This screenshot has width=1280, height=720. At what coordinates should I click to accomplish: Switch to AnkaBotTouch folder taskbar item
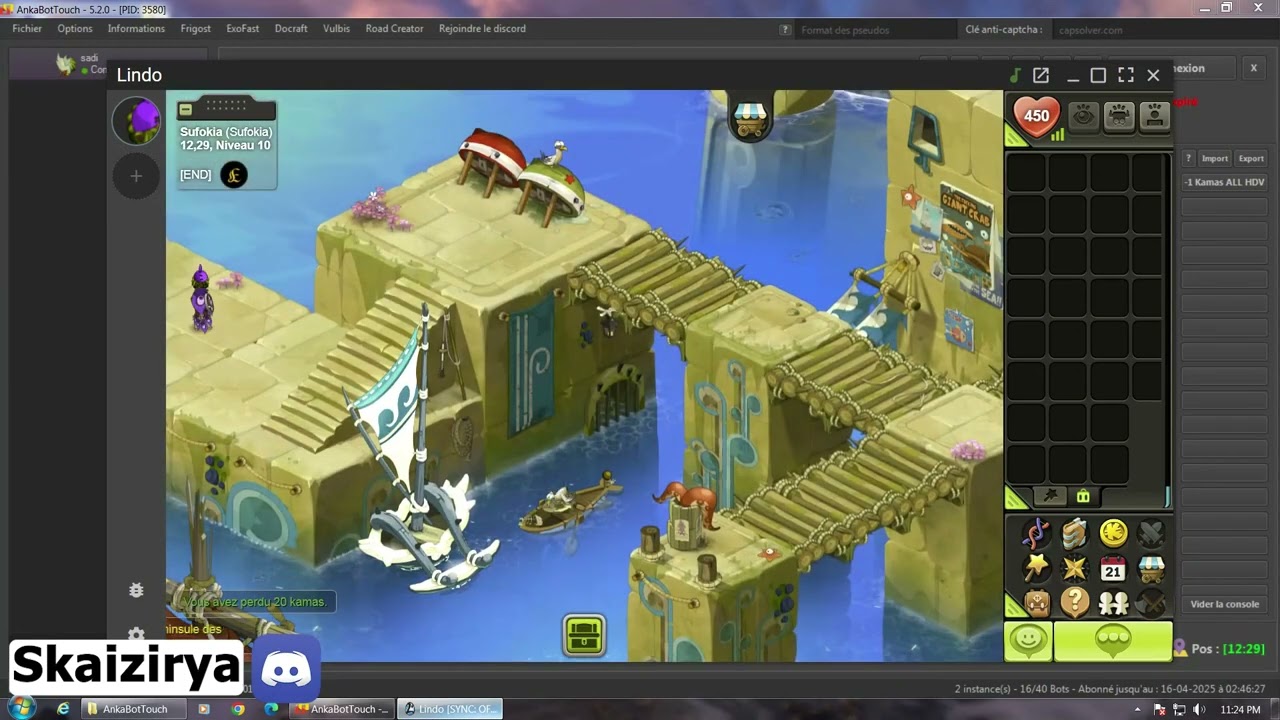[x=132, y=709]
